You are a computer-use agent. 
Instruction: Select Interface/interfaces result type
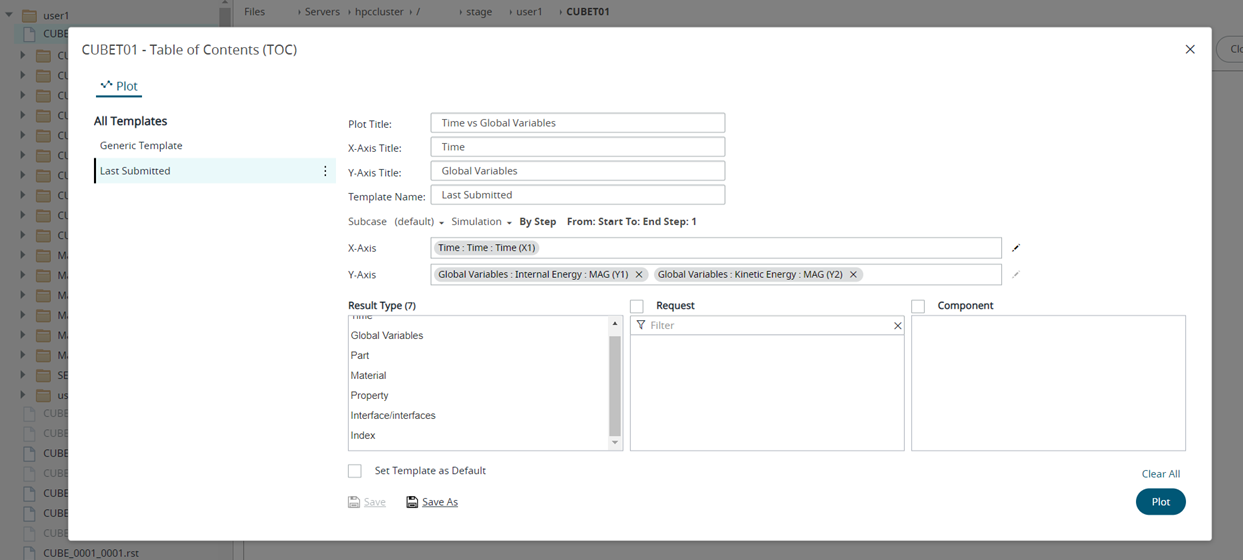393,416
